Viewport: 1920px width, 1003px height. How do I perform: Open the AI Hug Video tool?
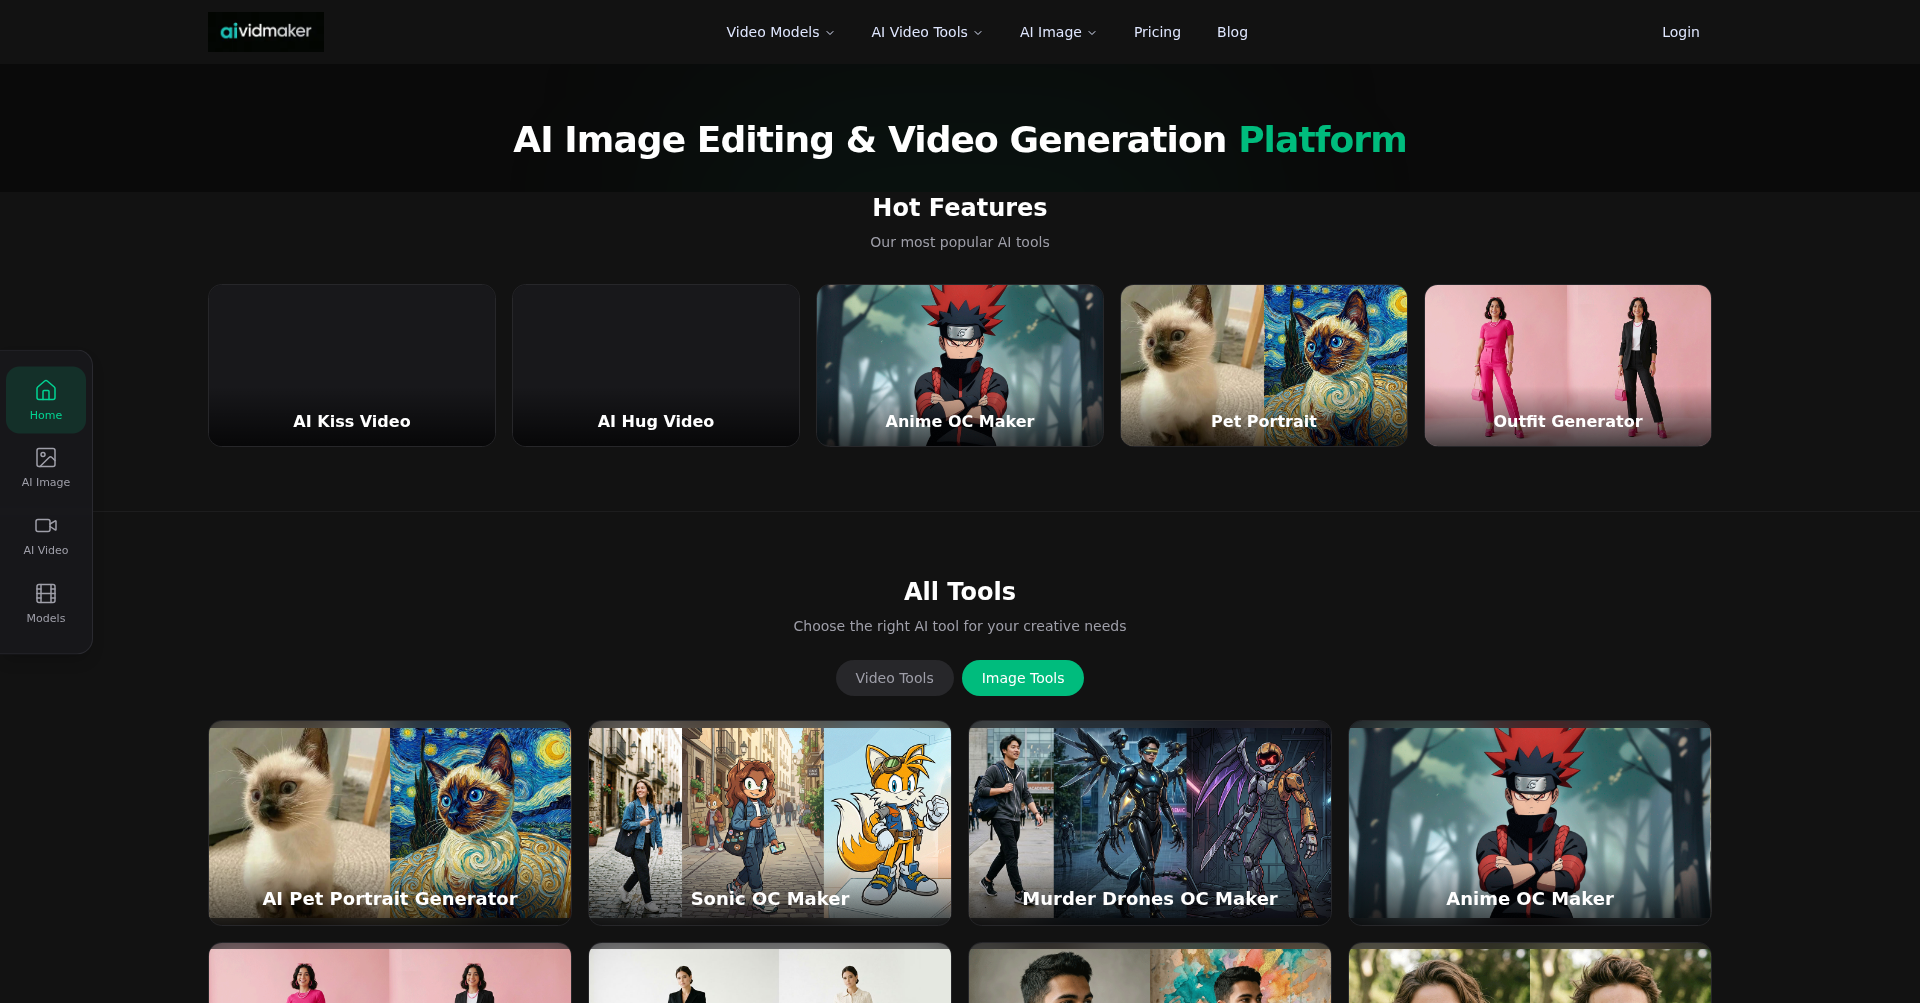[655, 365]
